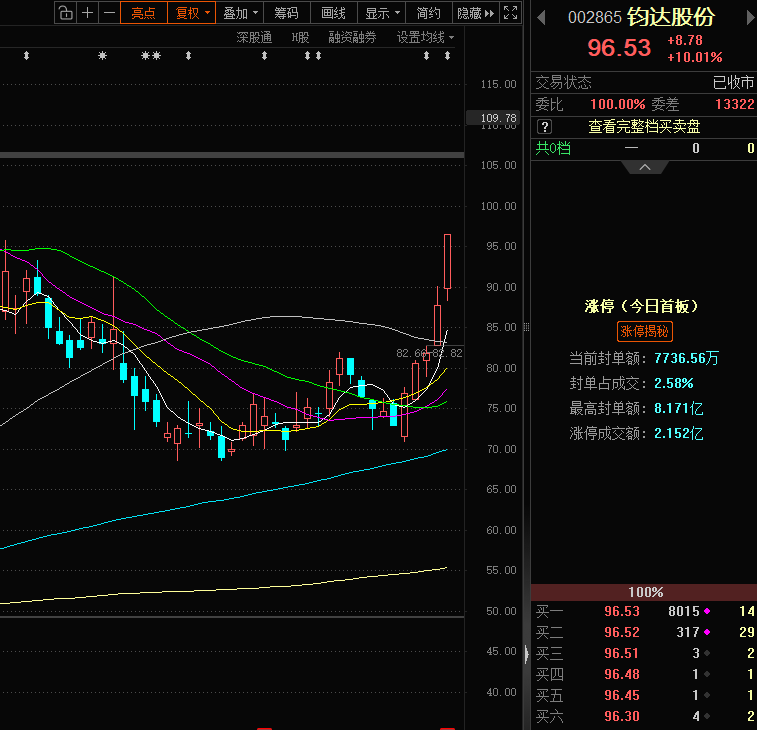Select the 买一 96.53 order row

(x=644, y=611)
